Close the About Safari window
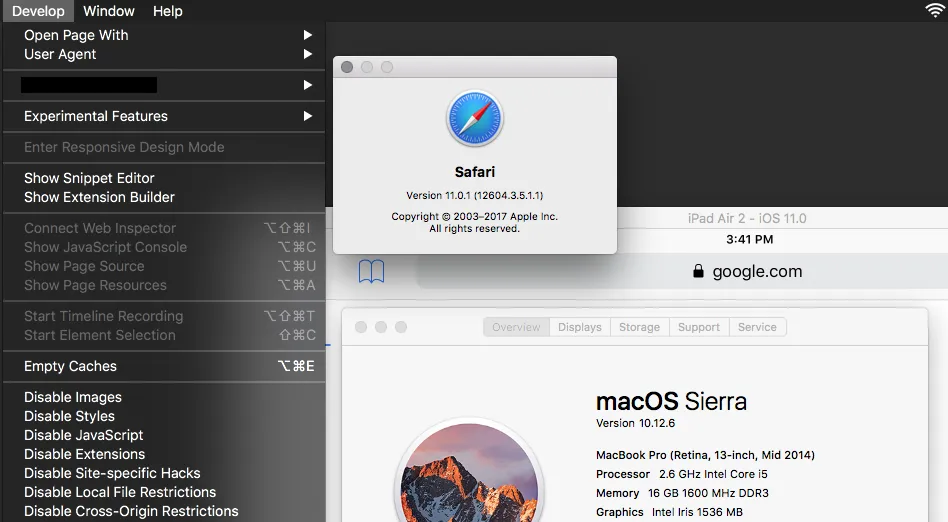The width and height of the screenshot is (948, 522). pos(347,67)
